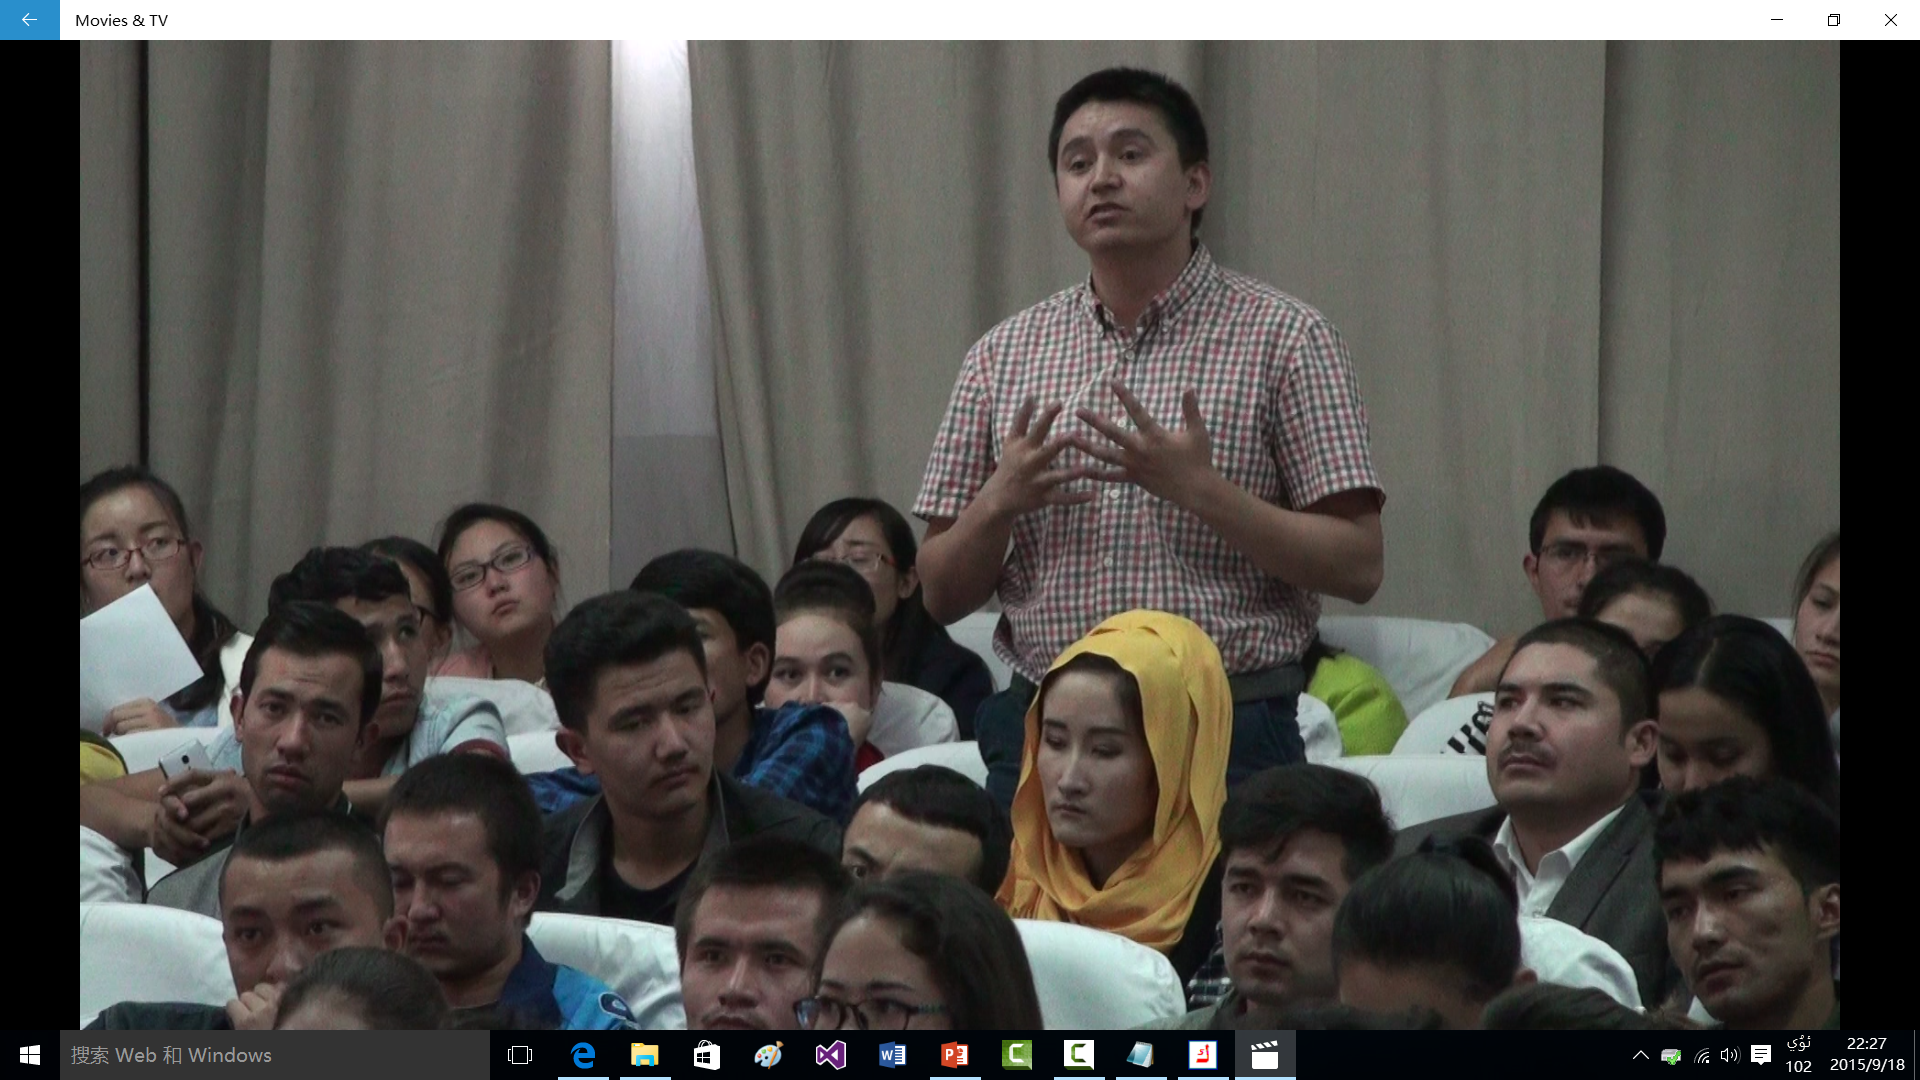The image size is (1920, 1080).
Task: Open File Explorer from the taskbar
Action: [x=645, y=1055]
